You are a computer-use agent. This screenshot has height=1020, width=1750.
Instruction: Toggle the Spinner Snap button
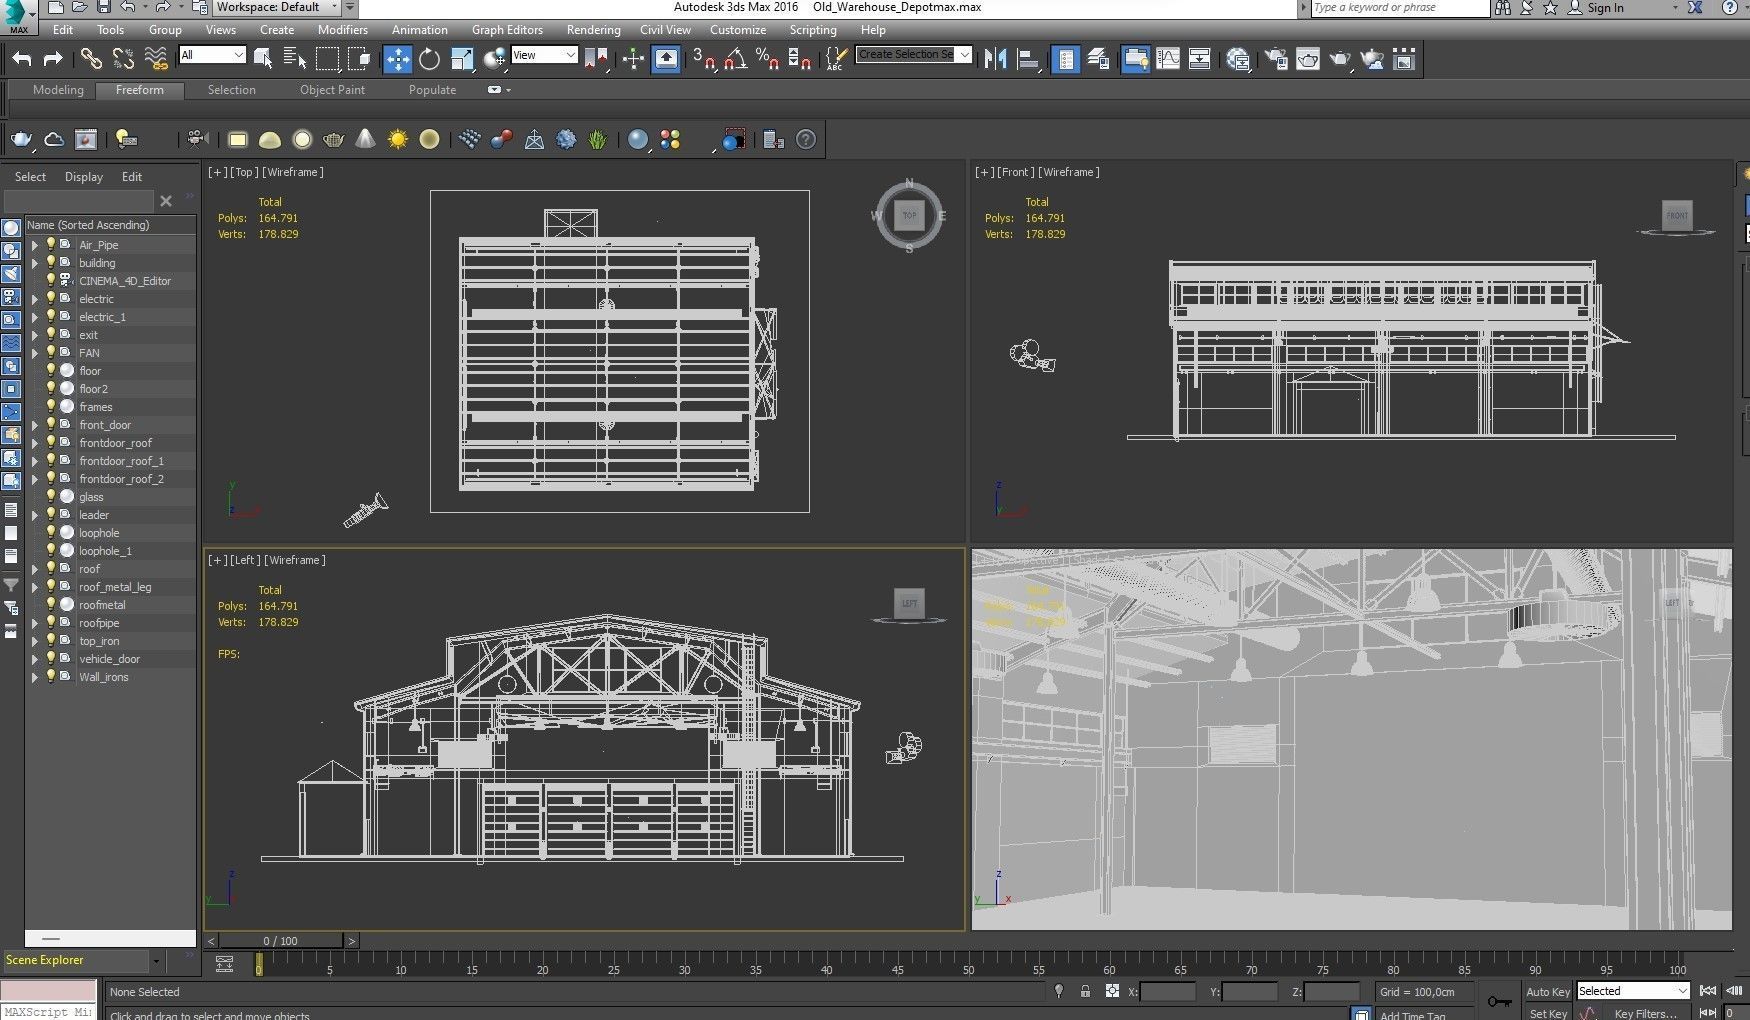799,59
